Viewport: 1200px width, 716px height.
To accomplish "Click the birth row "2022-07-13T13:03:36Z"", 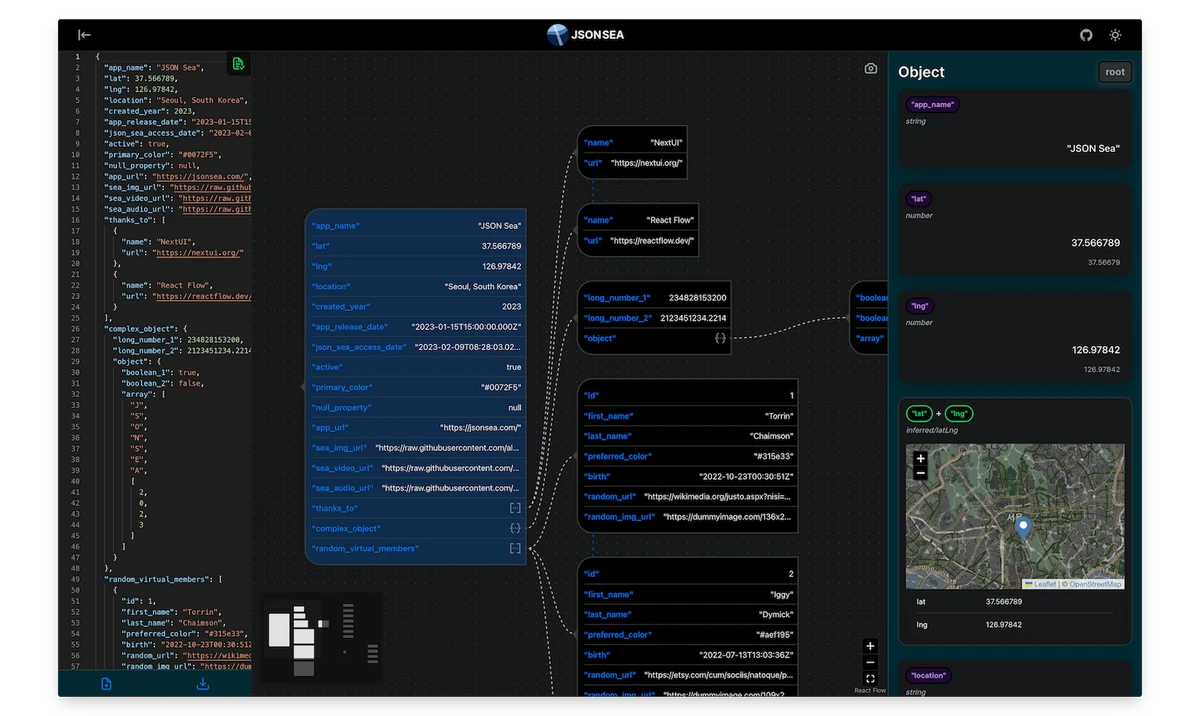I will (x=688, y=655).
